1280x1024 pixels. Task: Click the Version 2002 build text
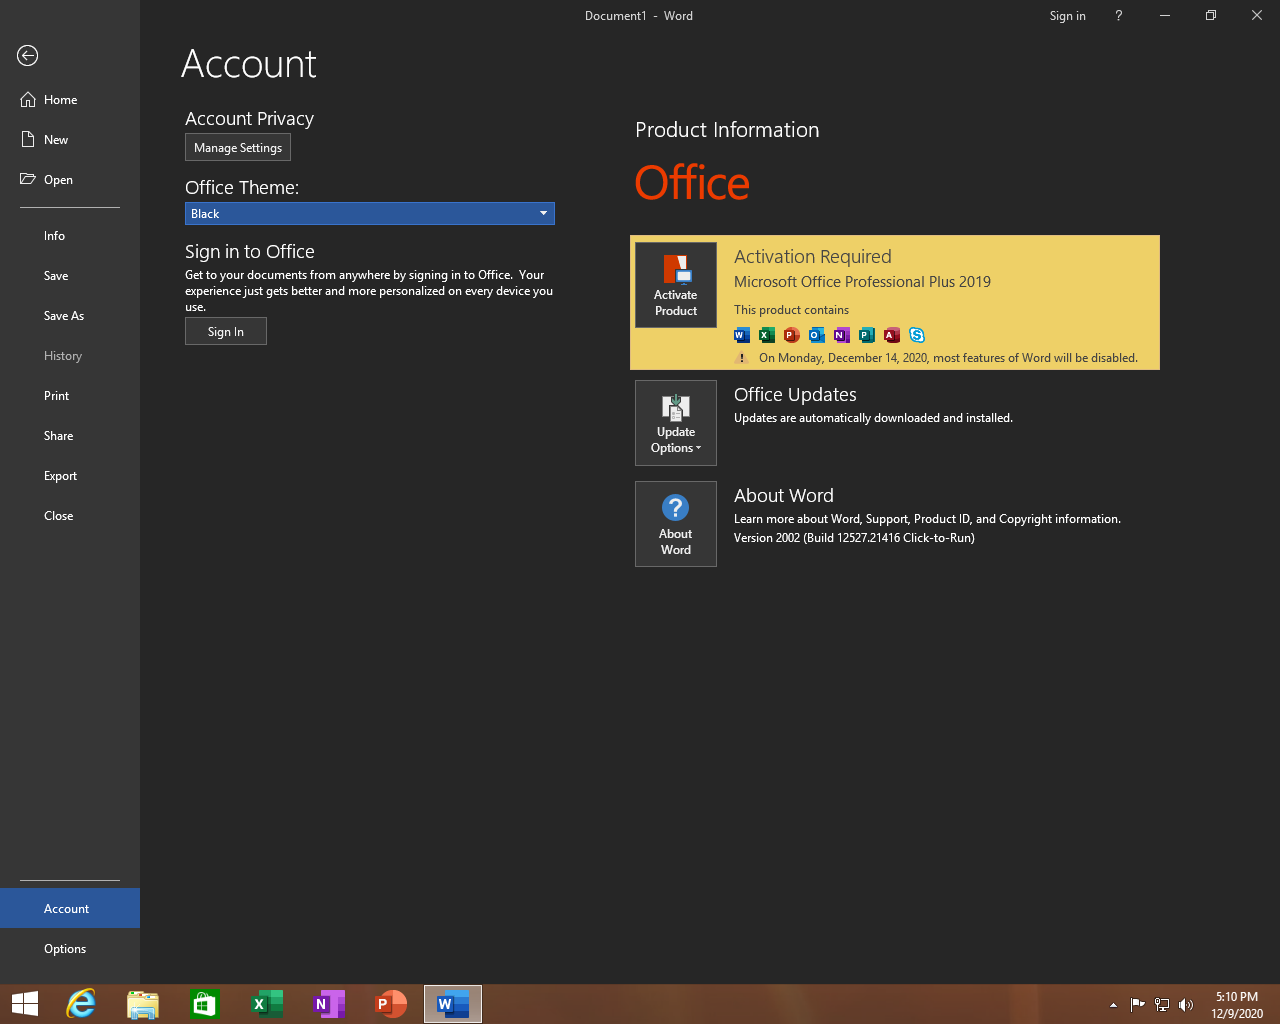[854, 538]
